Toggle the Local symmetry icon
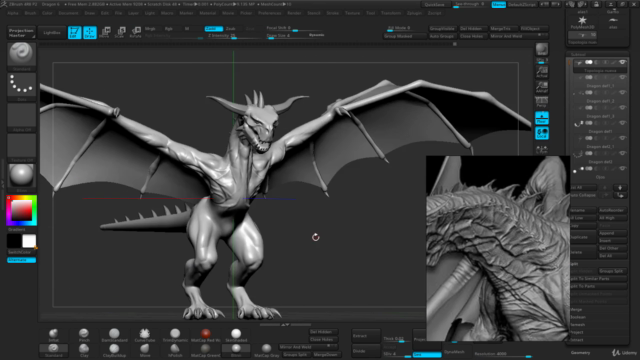 [542, 133]
